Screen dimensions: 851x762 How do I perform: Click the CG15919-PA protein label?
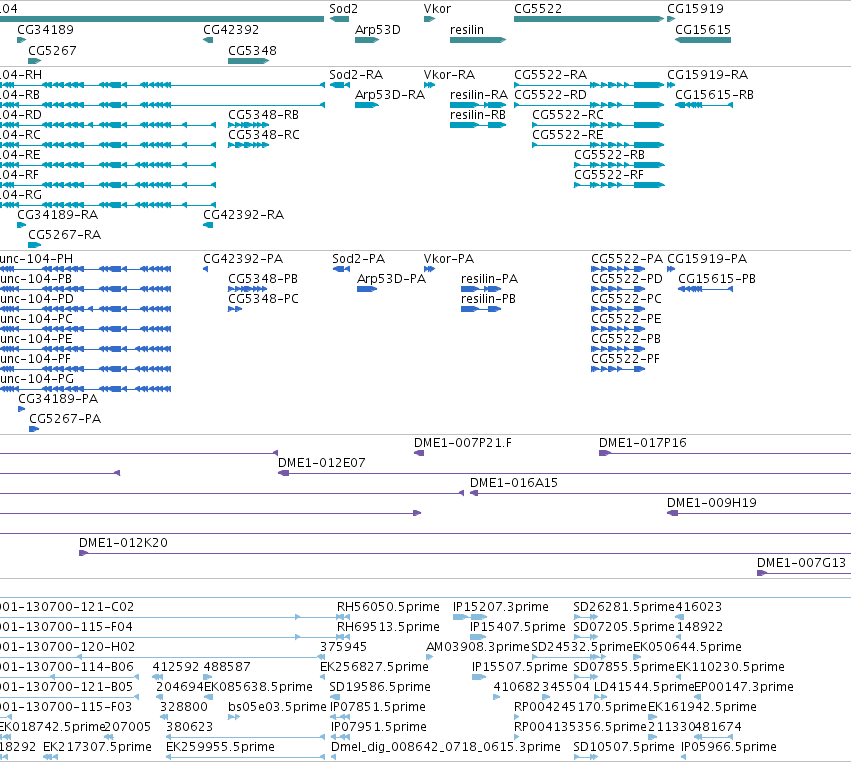(x=707, y=258)
